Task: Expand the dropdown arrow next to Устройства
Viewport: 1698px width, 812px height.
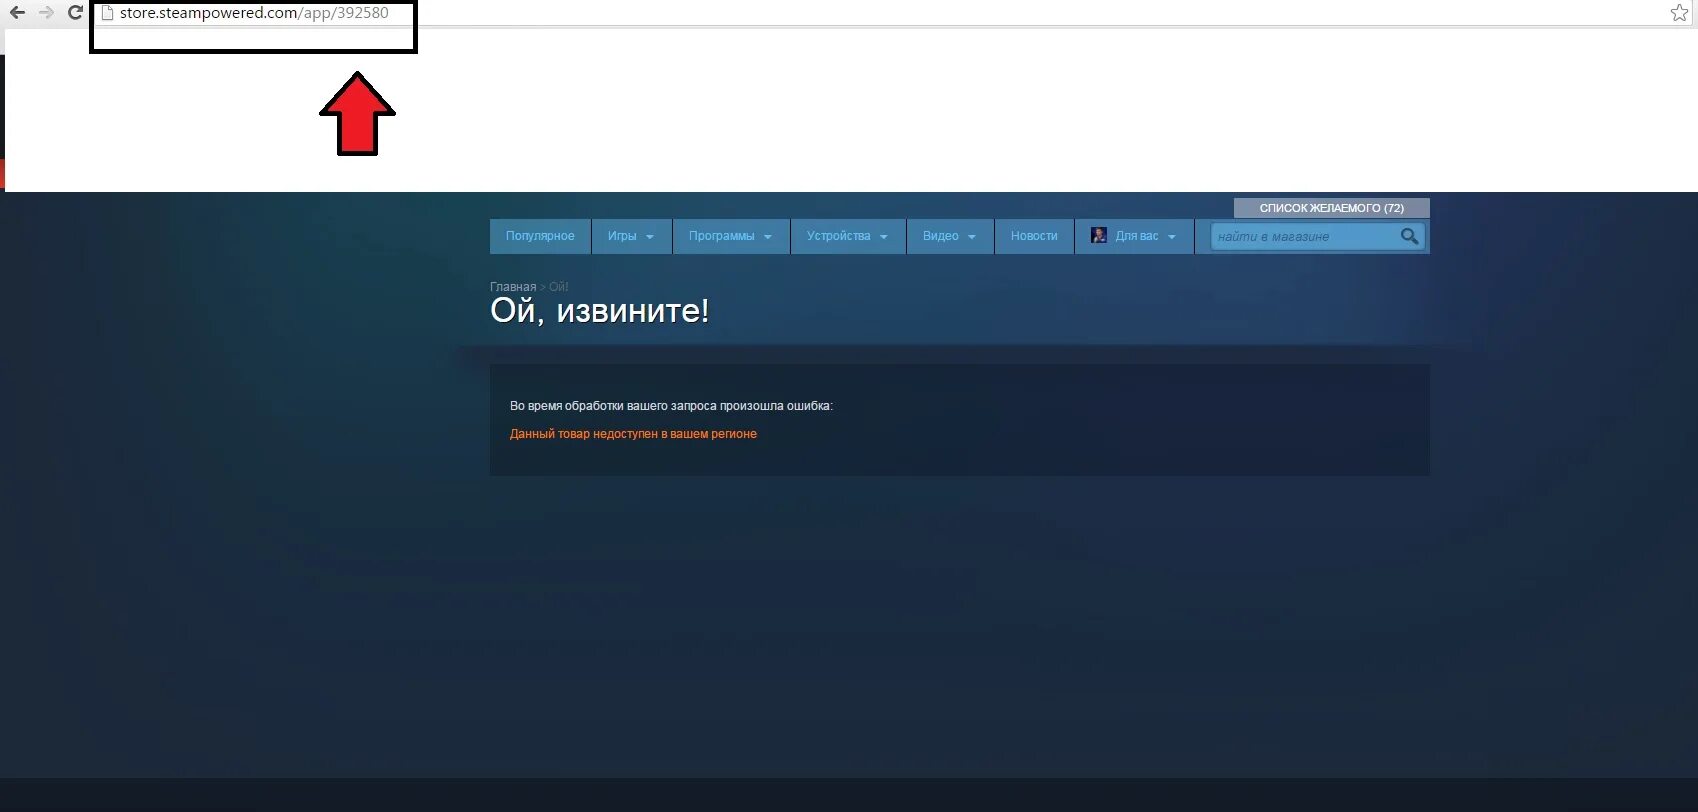Action: (884, 237)
